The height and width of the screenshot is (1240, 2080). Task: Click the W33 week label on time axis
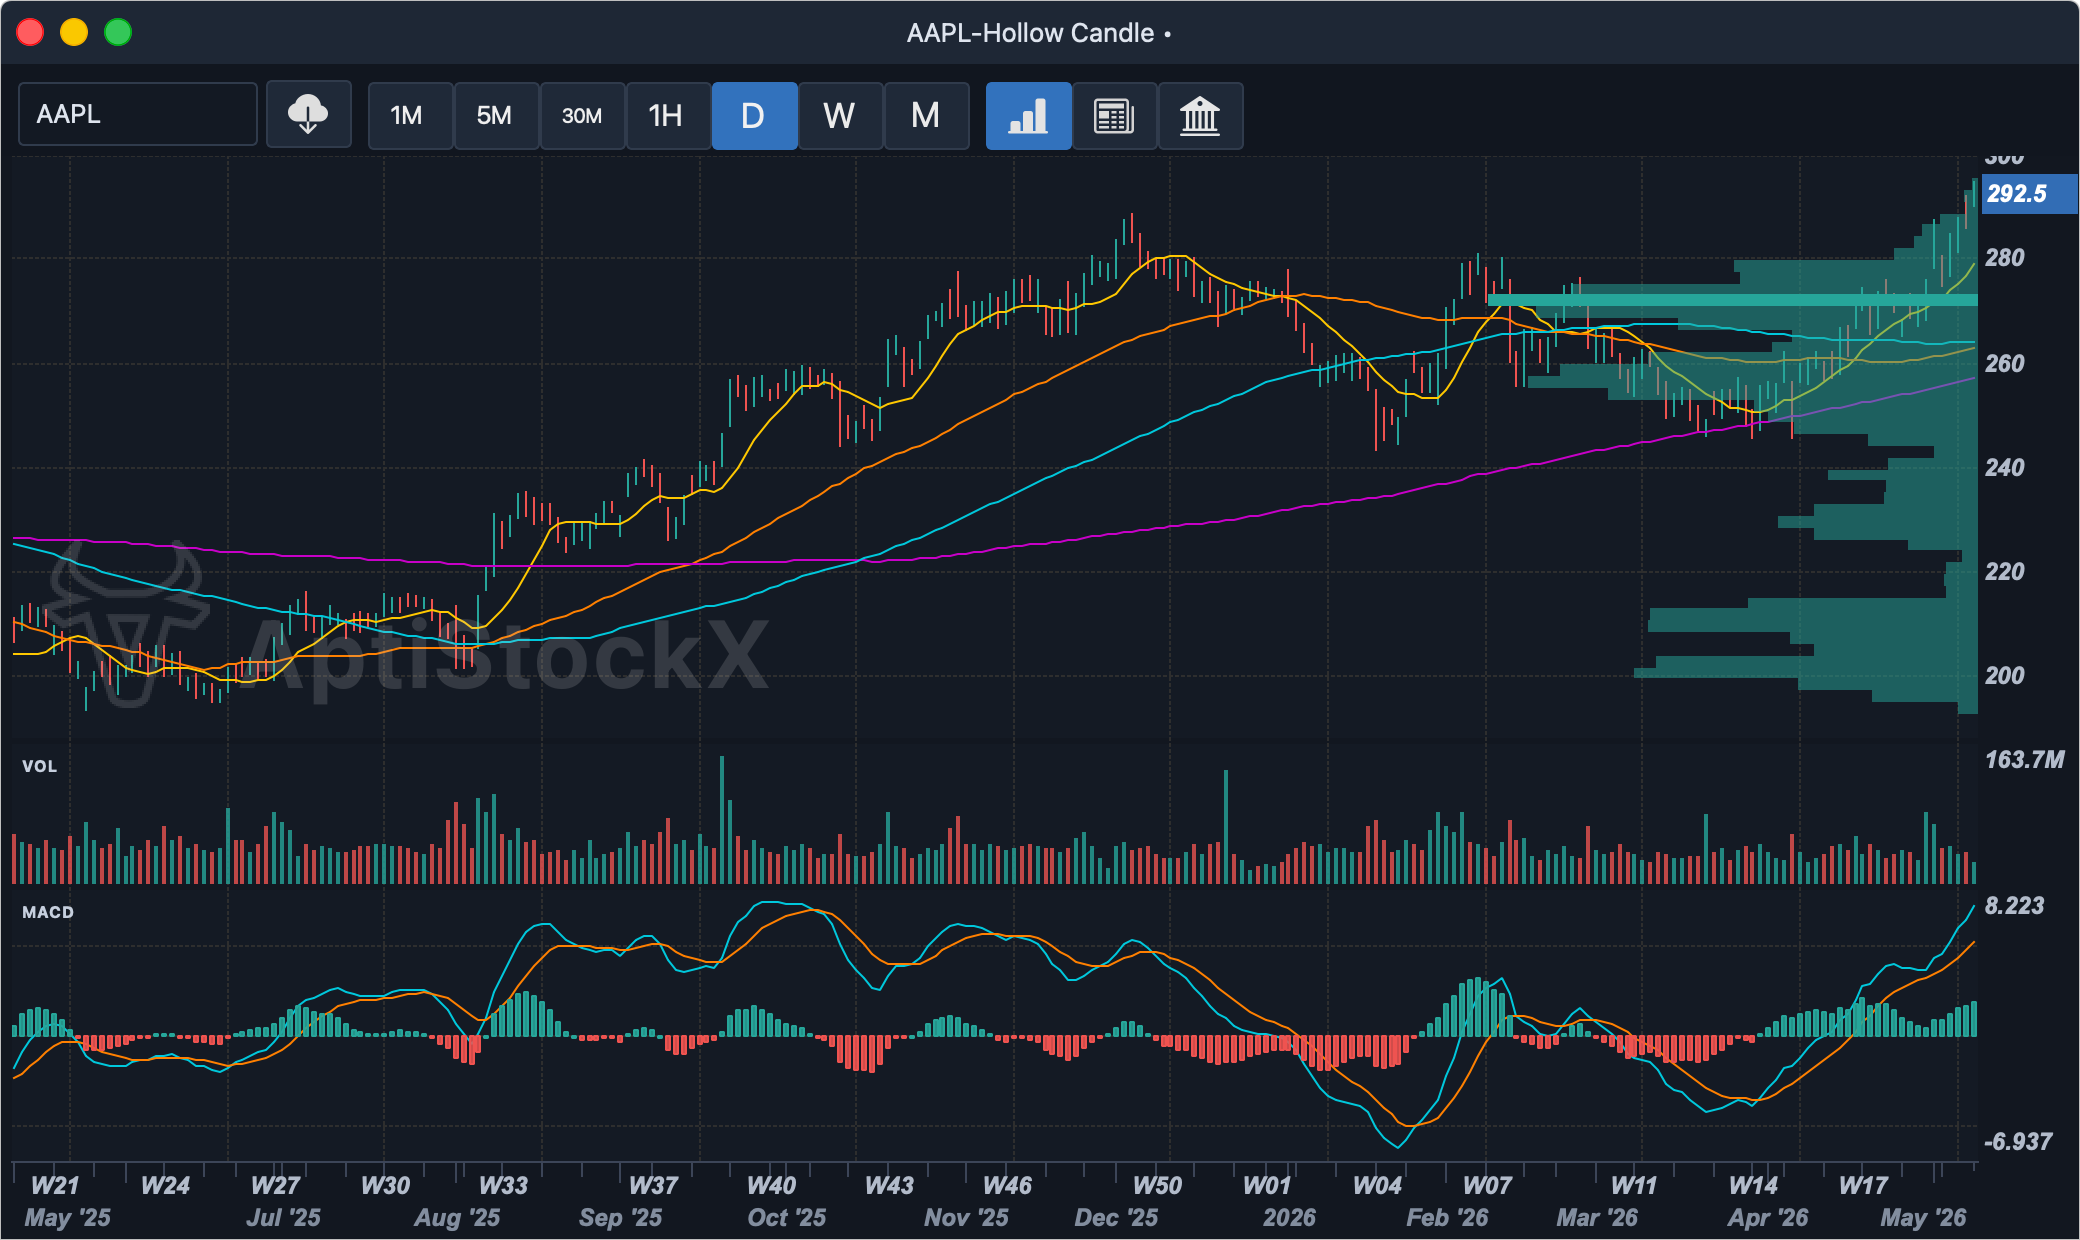[x=503, y=1186]
